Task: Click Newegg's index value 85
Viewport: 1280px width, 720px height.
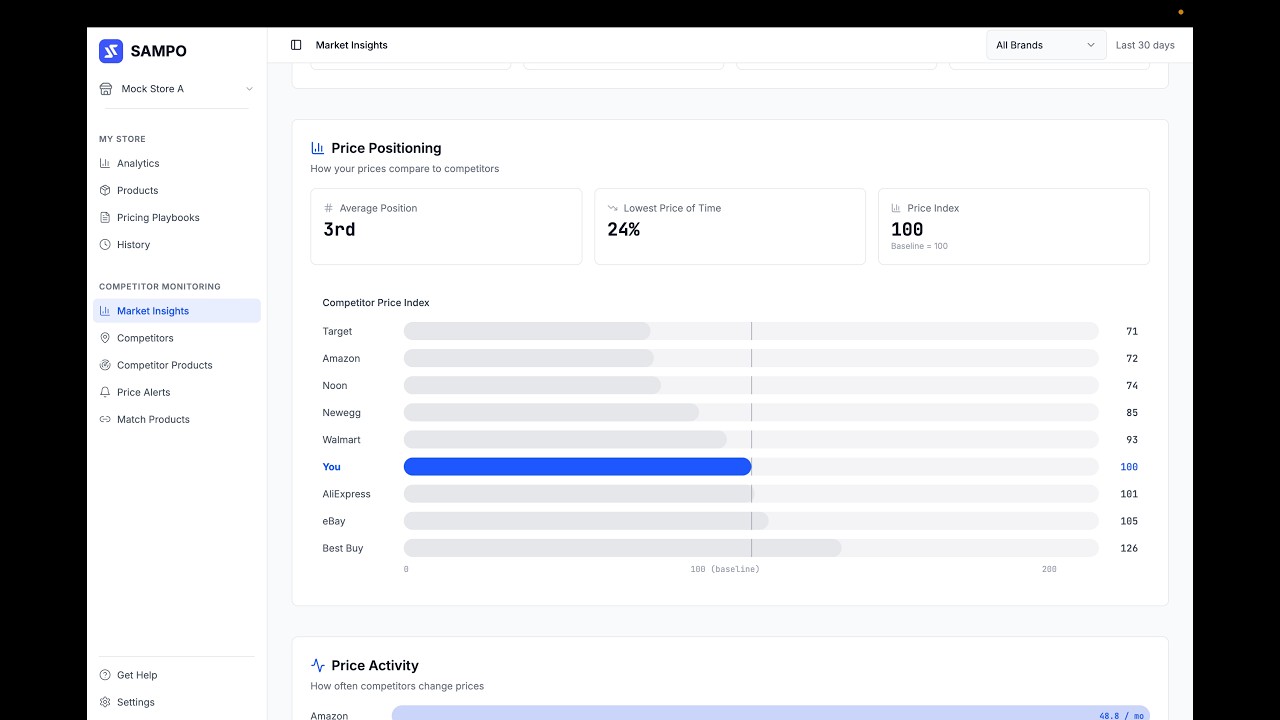Action: pyautogui.click(x=1132, y=412)
